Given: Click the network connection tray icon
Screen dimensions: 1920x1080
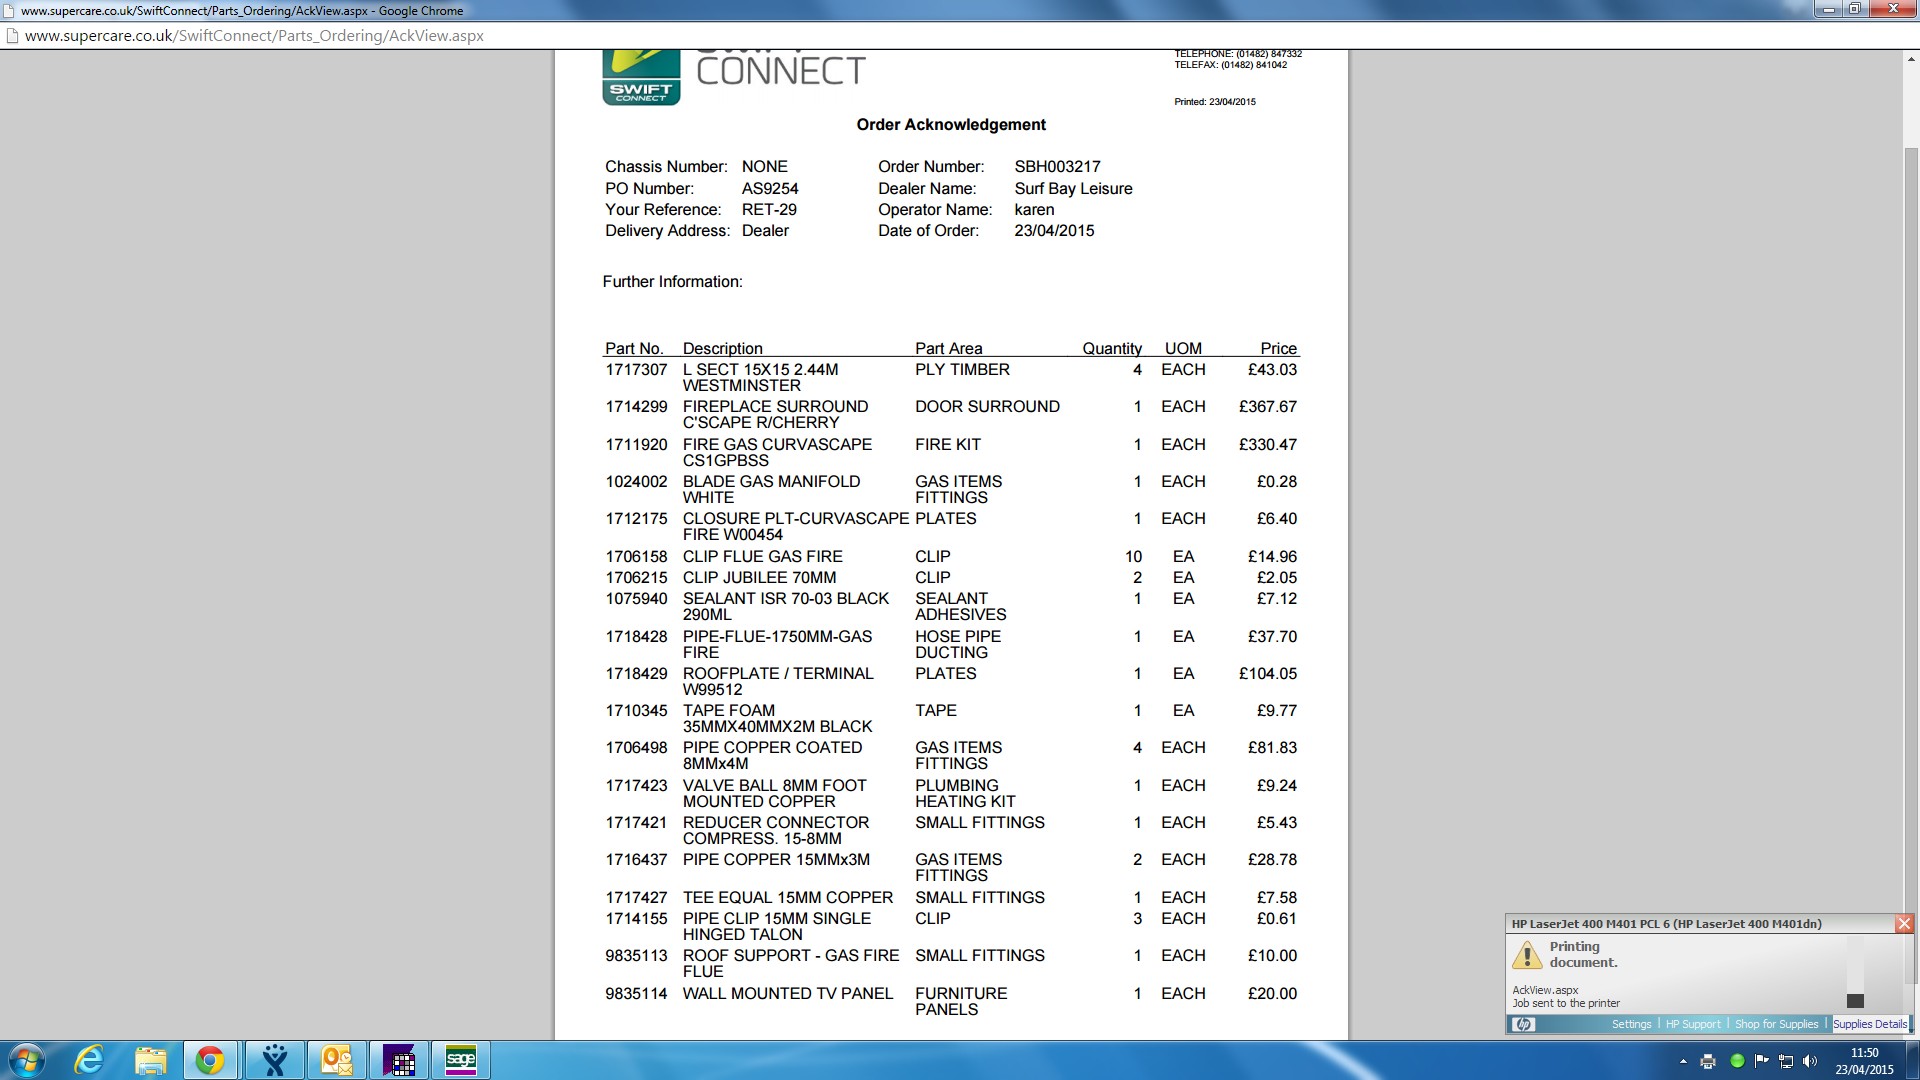Looking at the screenshot, I should pyautogui.click(x=1786, y=1061).
